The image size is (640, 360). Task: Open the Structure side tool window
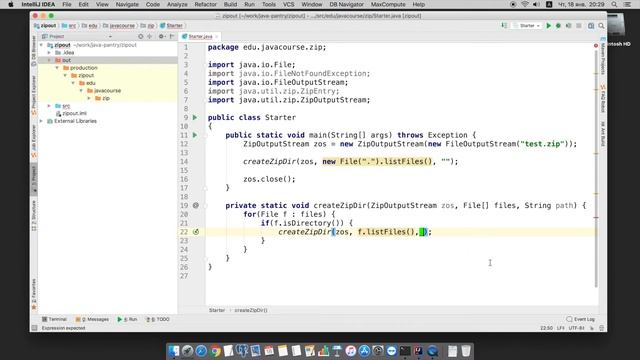tap(34, 216)
